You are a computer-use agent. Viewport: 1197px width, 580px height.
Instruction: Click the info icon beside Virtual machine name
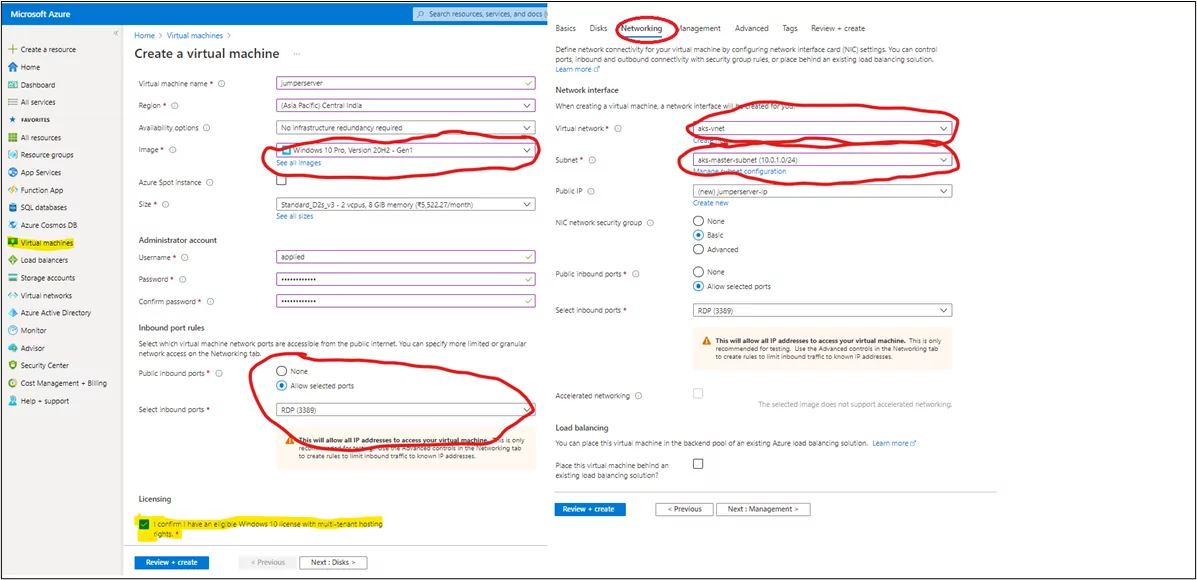pyautogui.click(x=221, y=84)
